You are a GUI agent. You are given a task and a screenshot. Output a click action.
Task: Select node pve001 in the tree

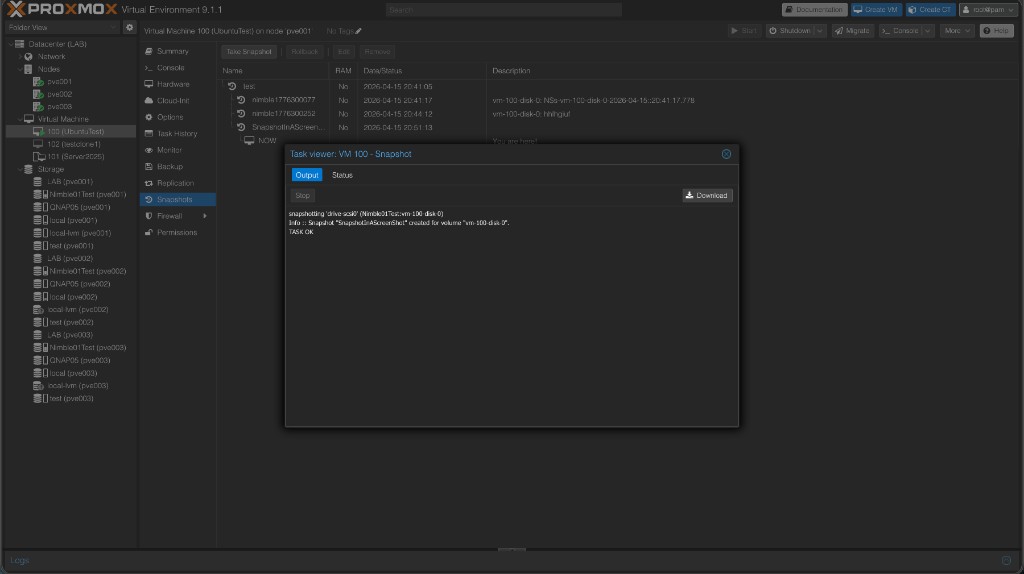(59, 82)
